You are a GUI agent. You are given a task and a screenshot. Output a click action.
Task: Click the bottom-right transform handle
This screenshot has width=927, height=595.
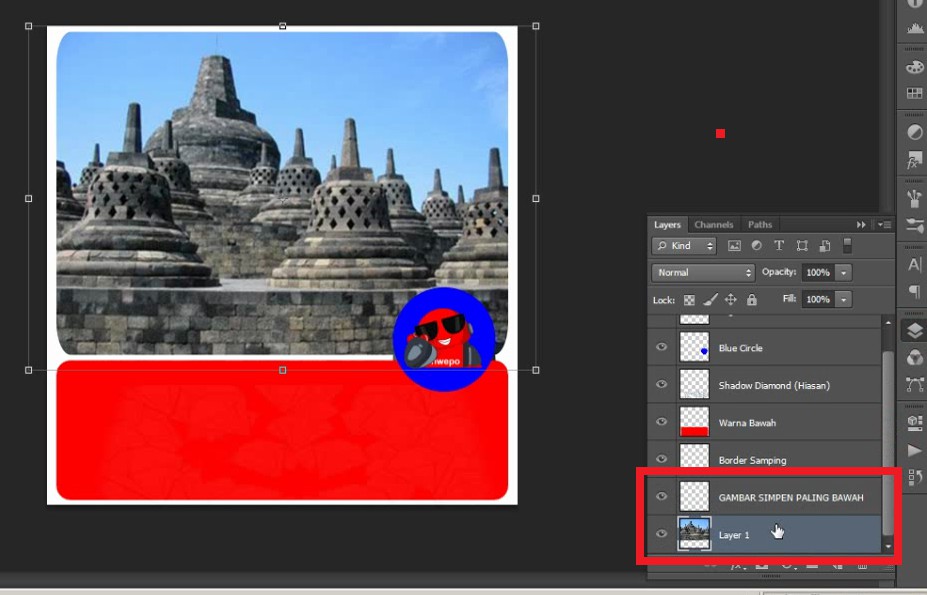[x=536, y=370]
